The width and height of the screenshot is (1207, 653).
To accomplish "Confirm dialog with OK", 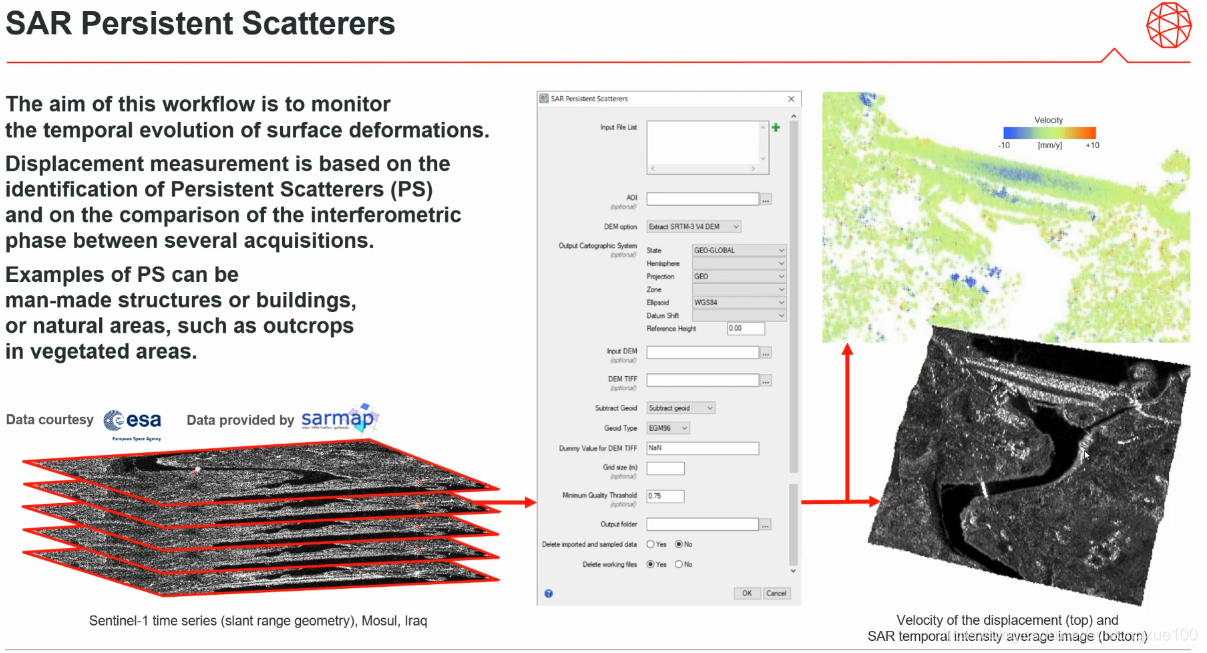I will 746,593.
